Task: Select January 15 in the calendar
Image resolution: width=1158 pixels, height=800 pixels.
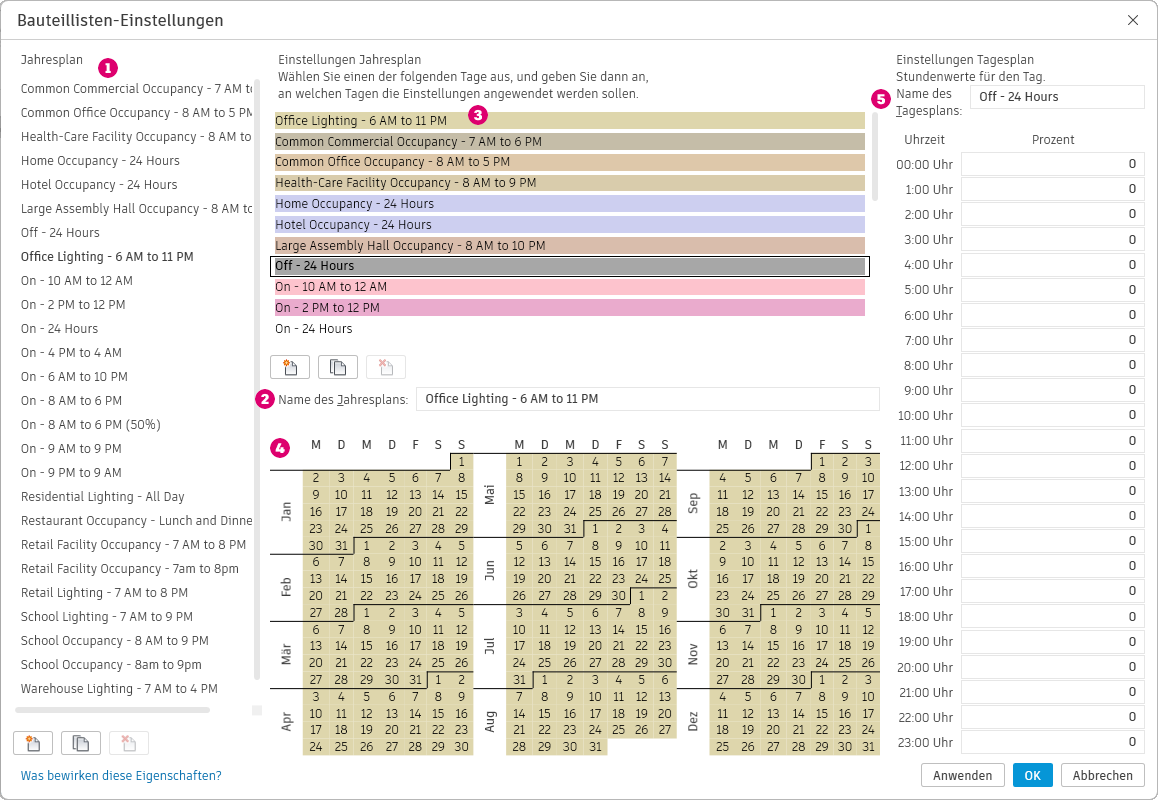Action: (x=462, y=495)
